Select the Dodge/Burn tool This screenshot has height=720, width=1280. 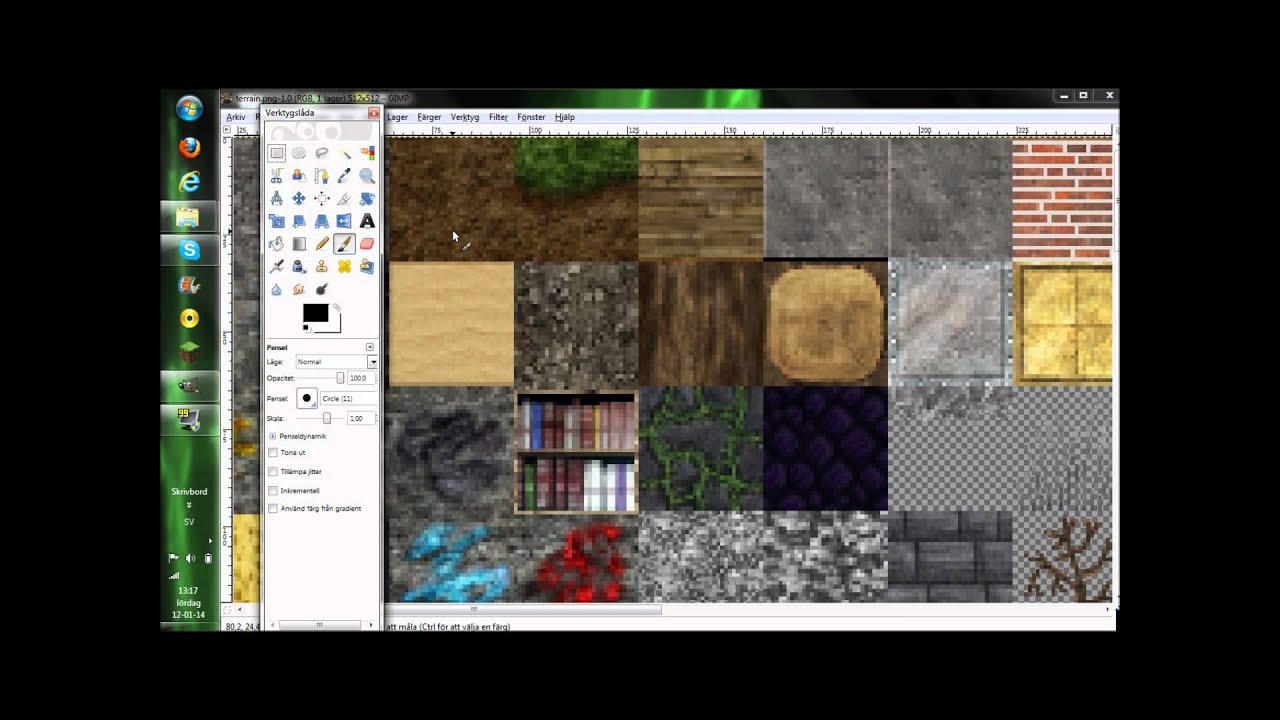click(x=322, y=289)
